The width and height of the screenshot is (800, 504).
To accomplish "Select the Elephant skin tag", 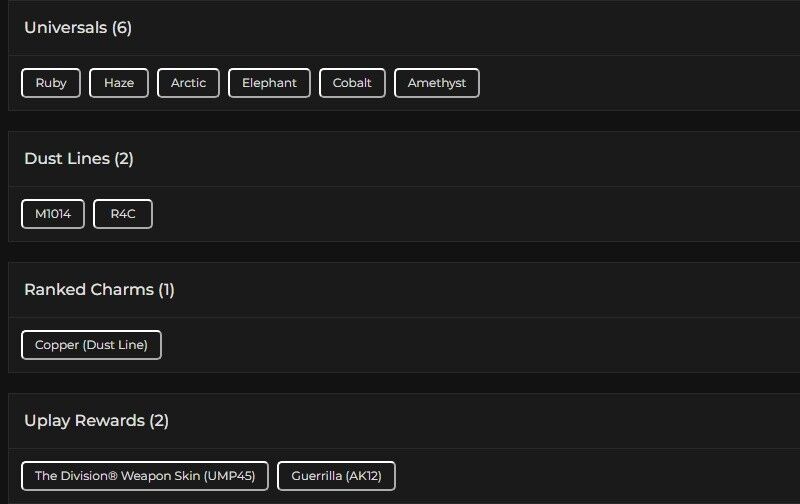I will coord(269,83).
